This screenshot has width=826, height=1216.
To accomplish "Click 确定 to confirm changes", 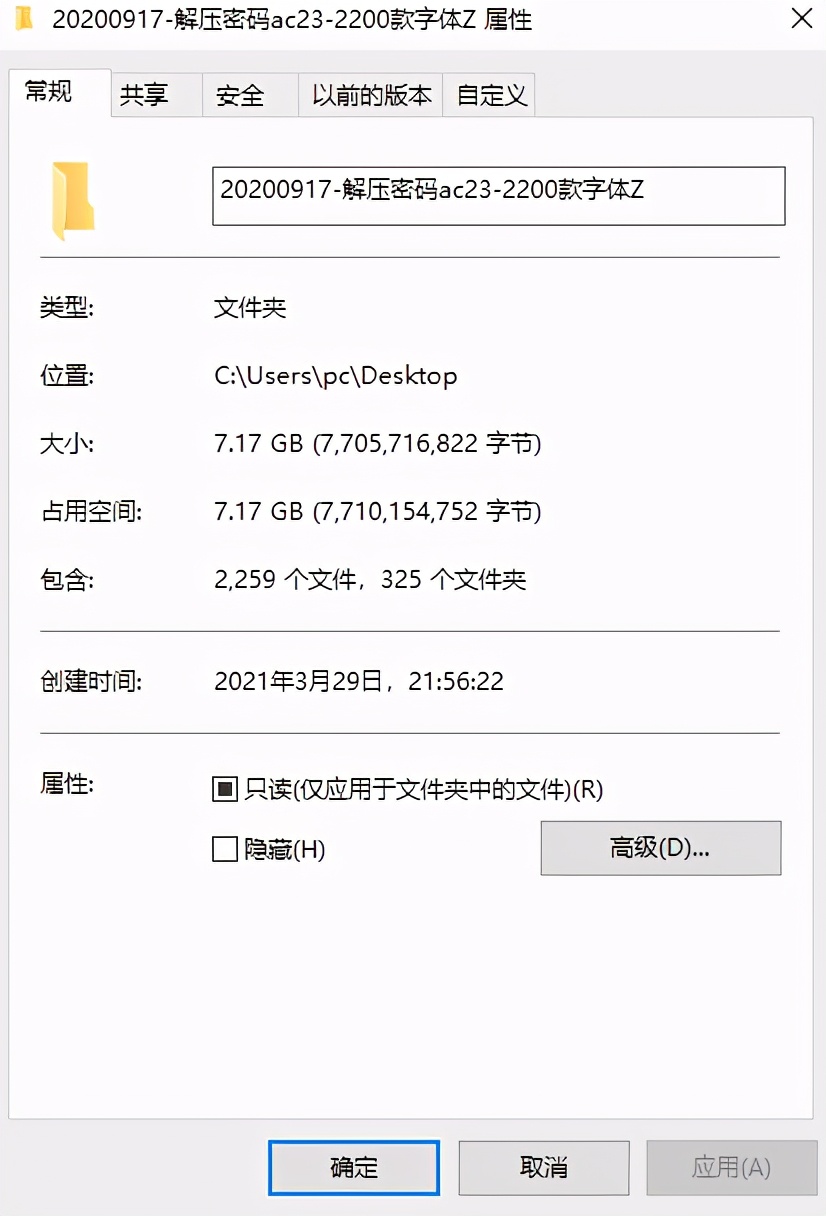I will (x=354, y=1168).
